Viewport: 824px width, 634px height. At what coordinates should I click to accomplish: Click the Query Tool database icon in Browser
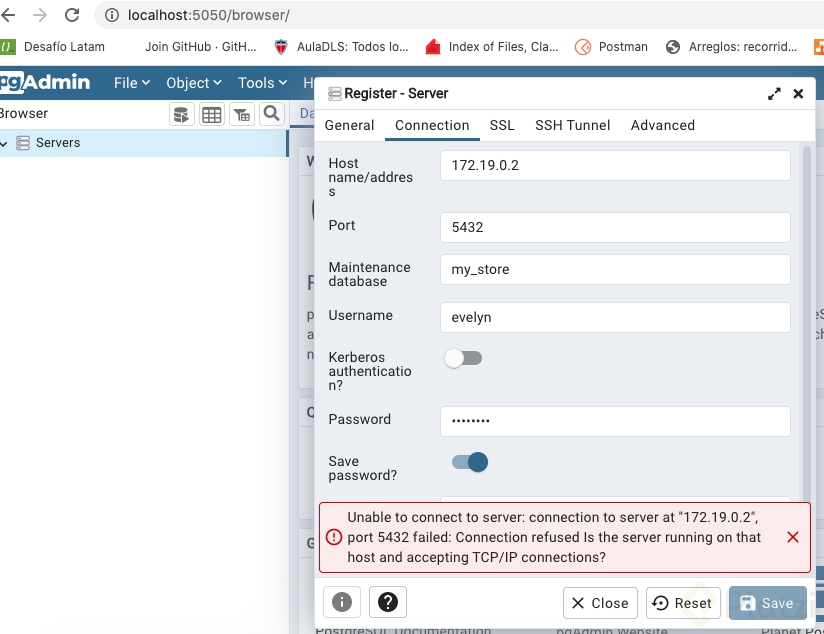point(181,114)
